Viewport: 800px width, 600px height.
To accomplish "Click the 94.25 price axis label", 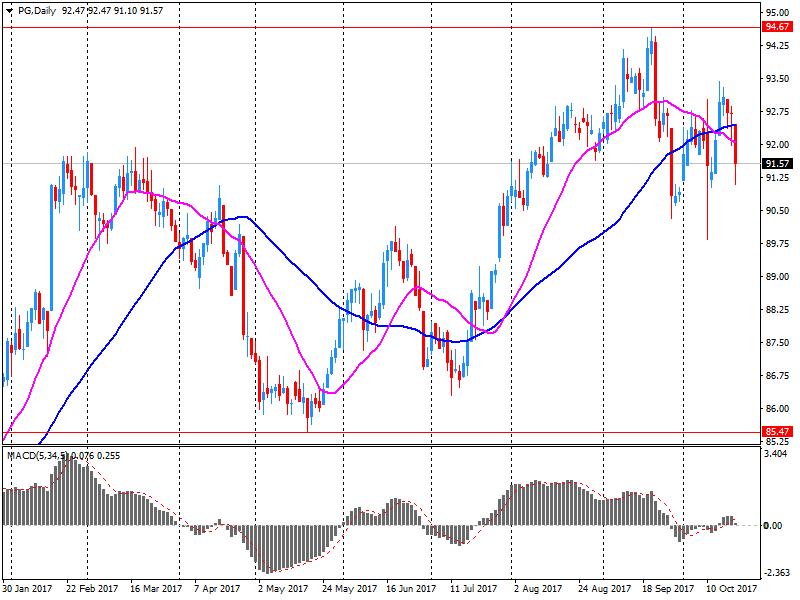I will [x=777, y=46].
